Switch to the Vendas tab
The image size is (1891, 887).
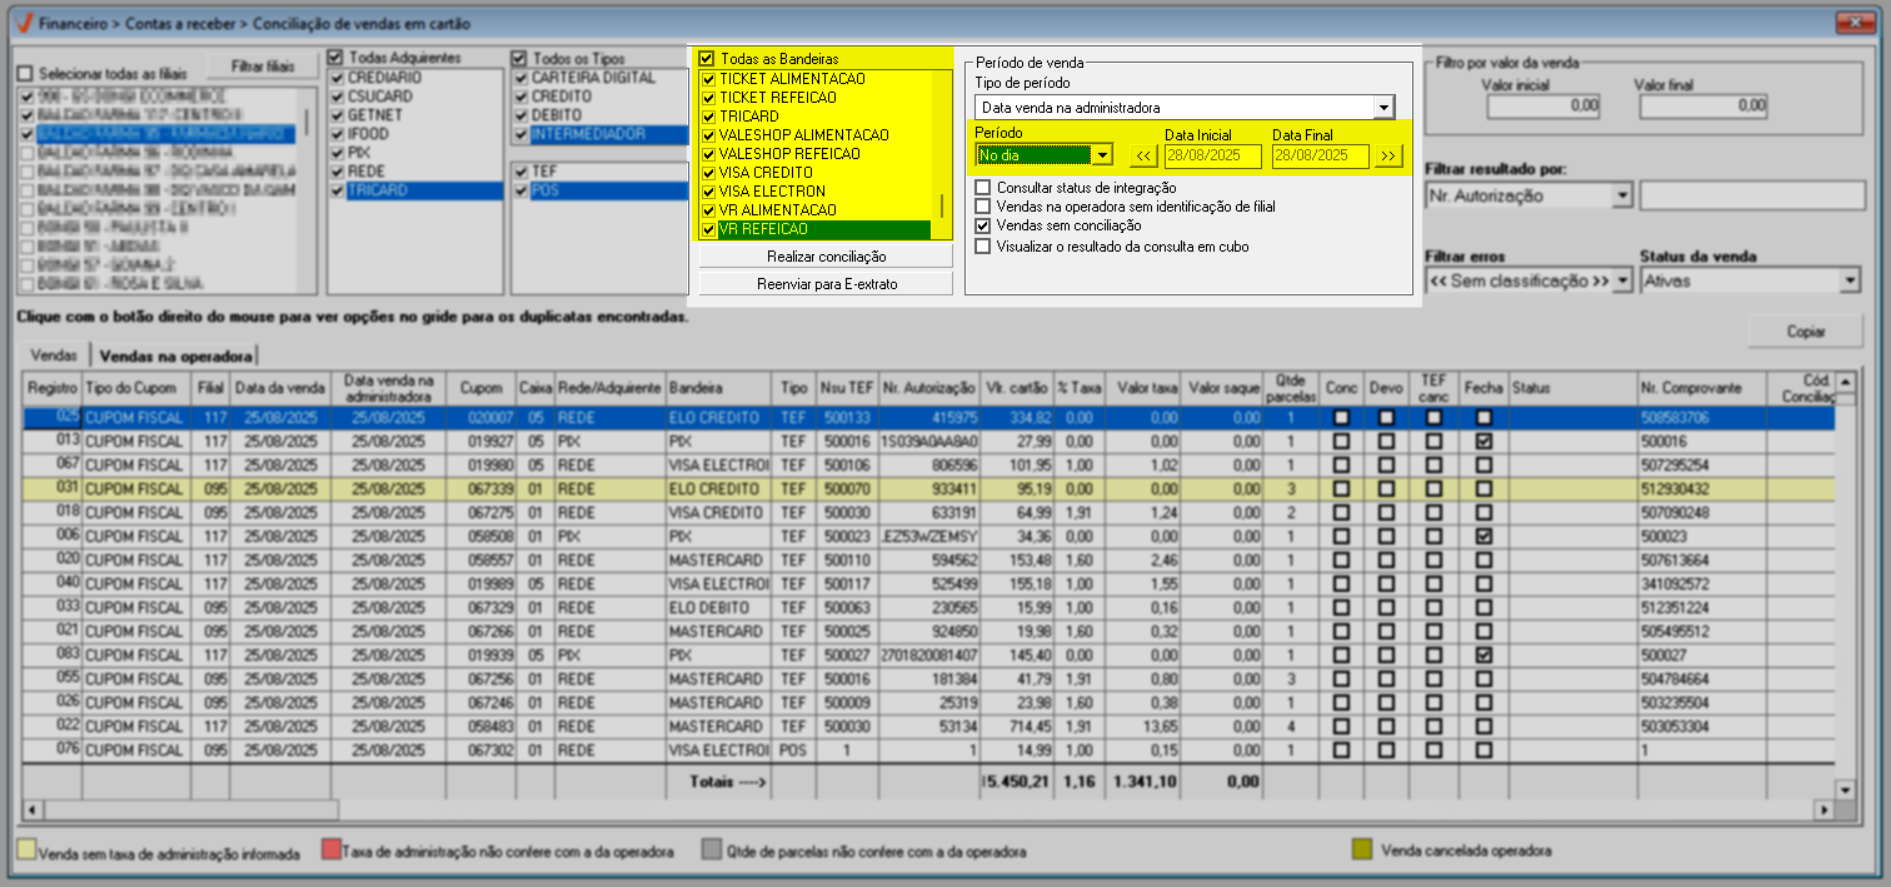(53, 355)
